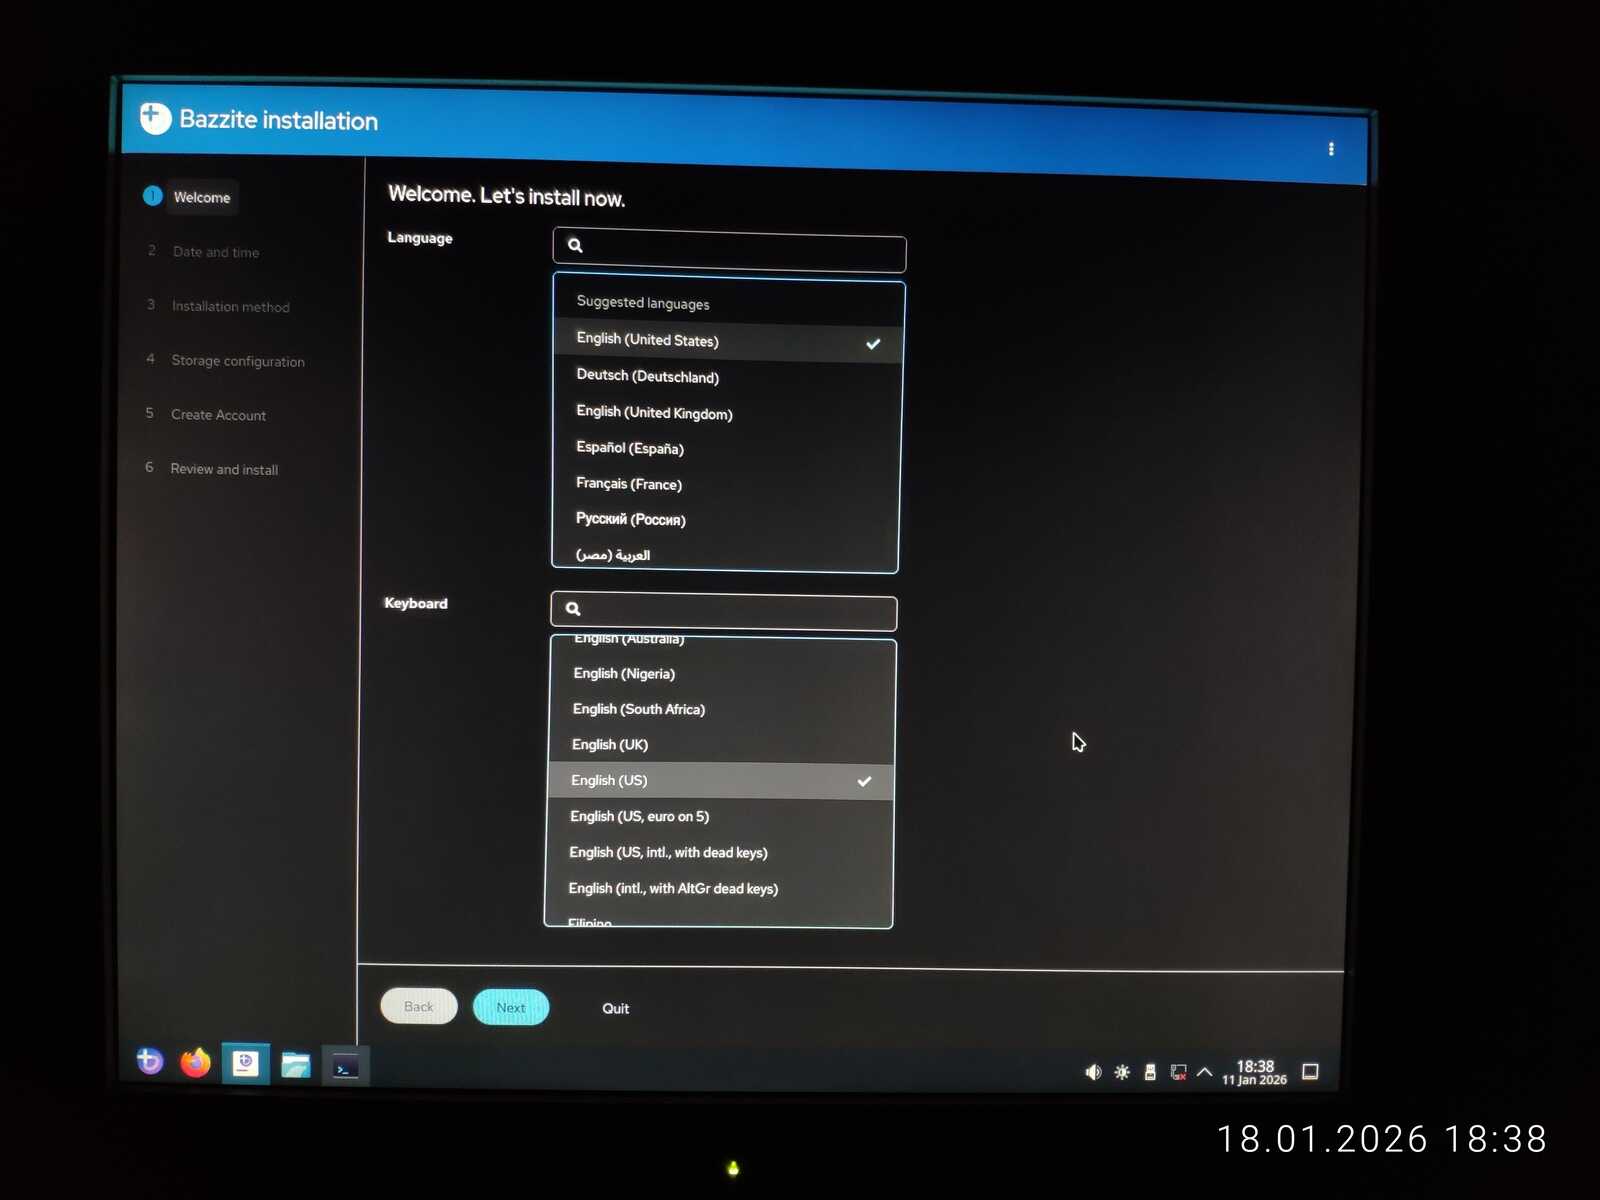Open removable devices tray icon
This screenshot has height=1200, width=1600.
1150,1072
